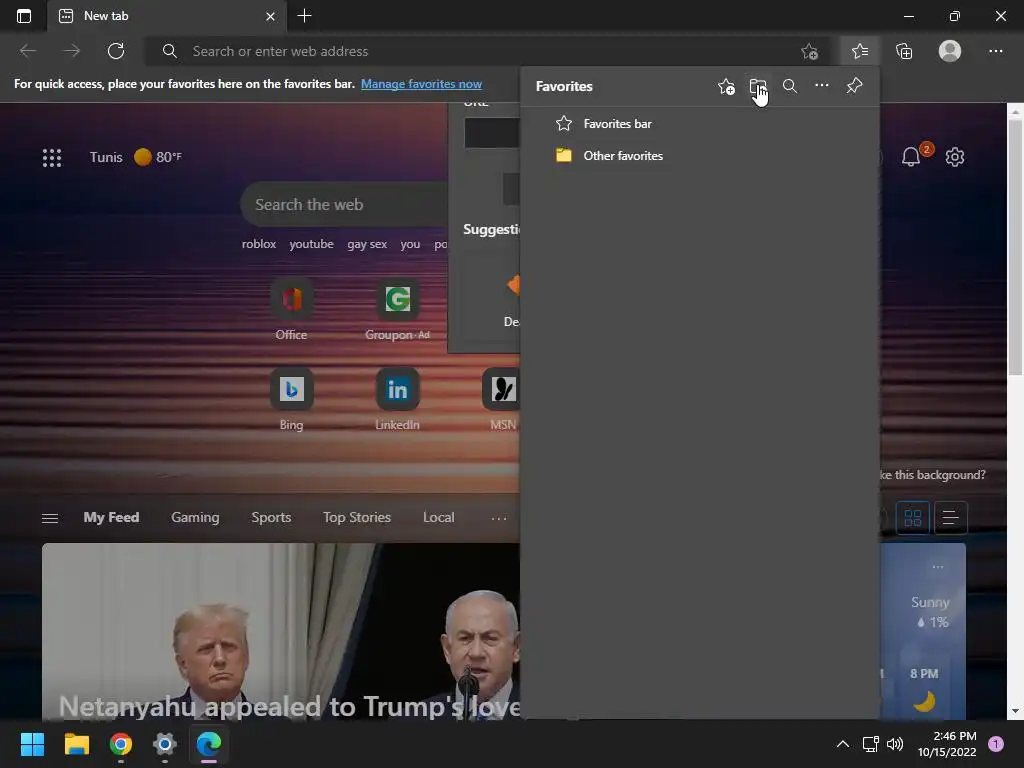Toggle the Favorites toolbar button
The width and height of the screenshot is (1024, 768).
click(x=860, y=51)
